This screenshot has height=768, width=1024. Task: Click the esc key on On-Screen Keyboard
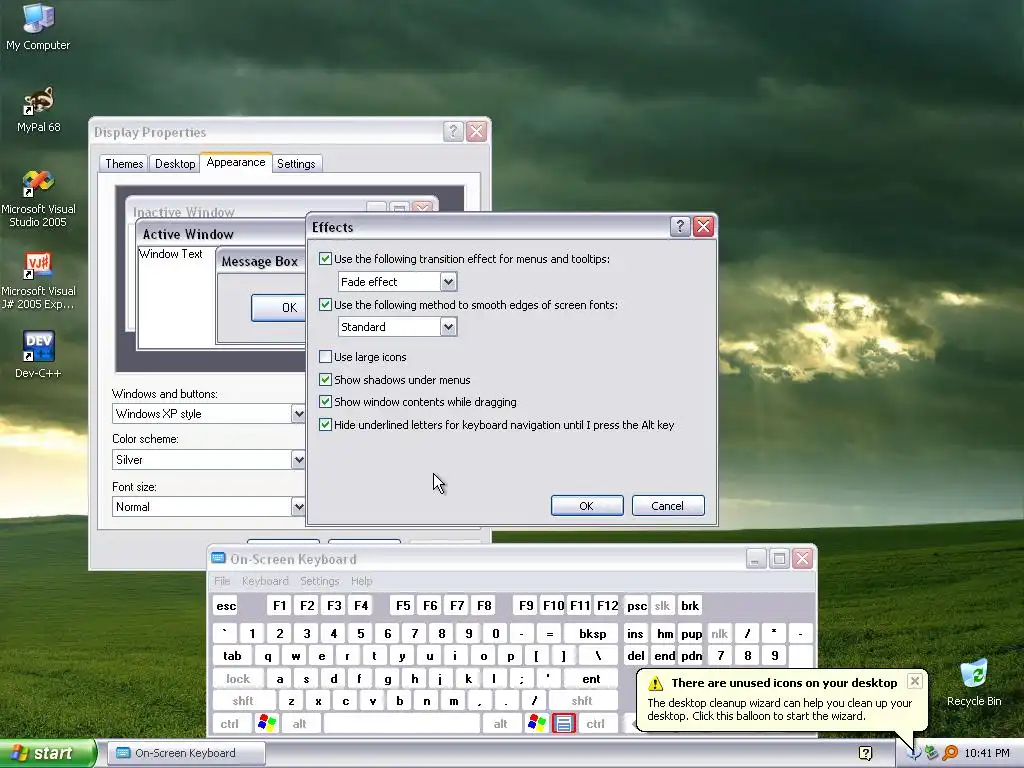(x=226, y=606)
